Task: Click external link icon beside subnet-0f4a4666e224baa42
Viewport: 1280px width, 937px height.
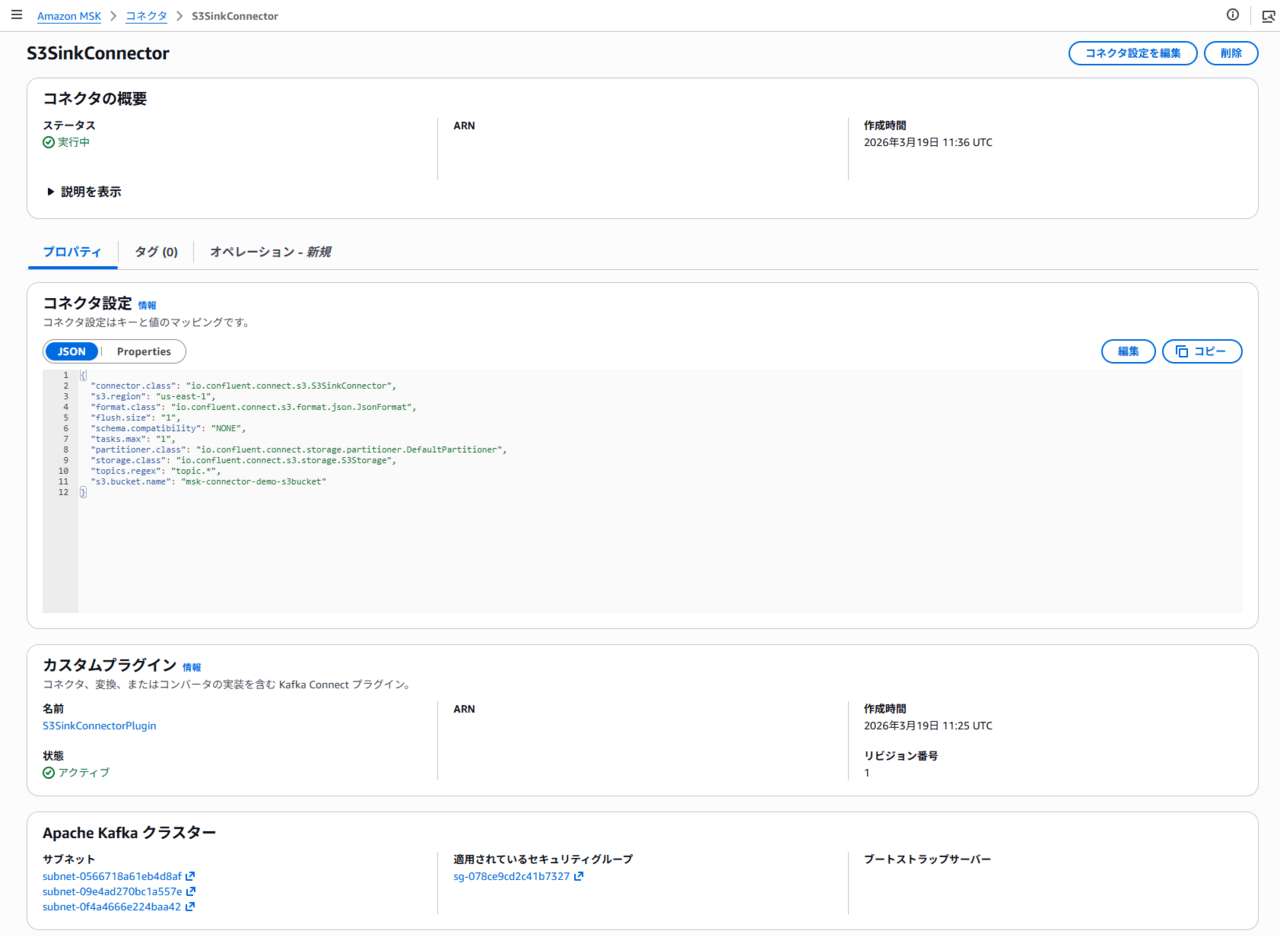Action: 190,907
